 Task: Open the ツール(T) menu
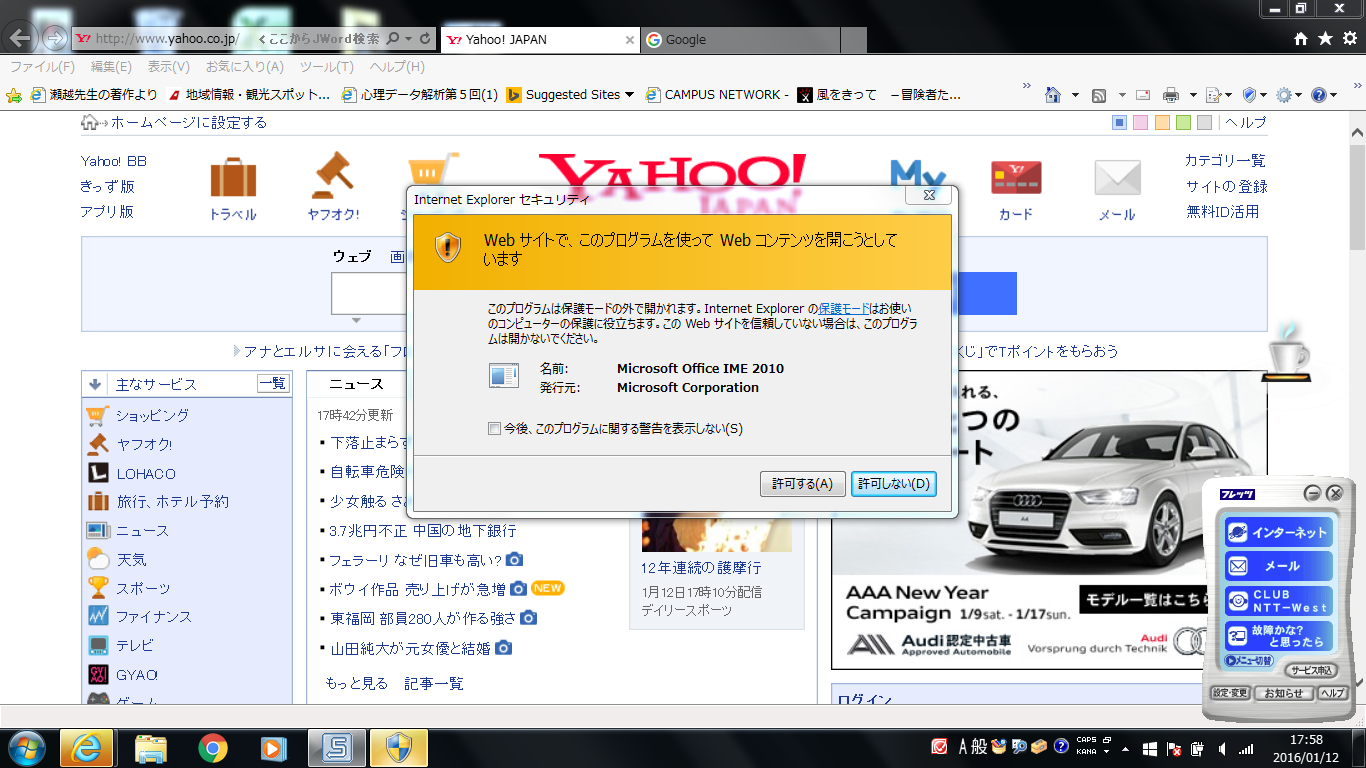(x=326, y=67)
